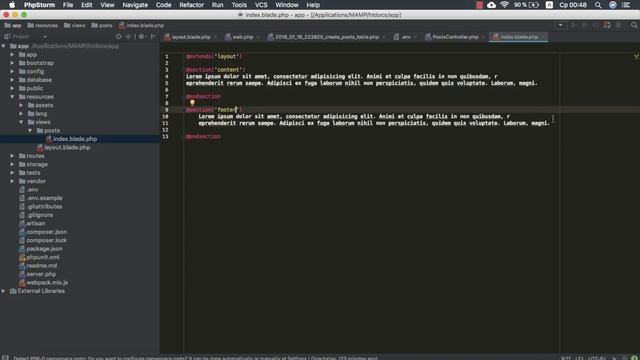Click the cloud upload menu bar icon
Viewport: 640px width, 360px height.
click(491, 5)
